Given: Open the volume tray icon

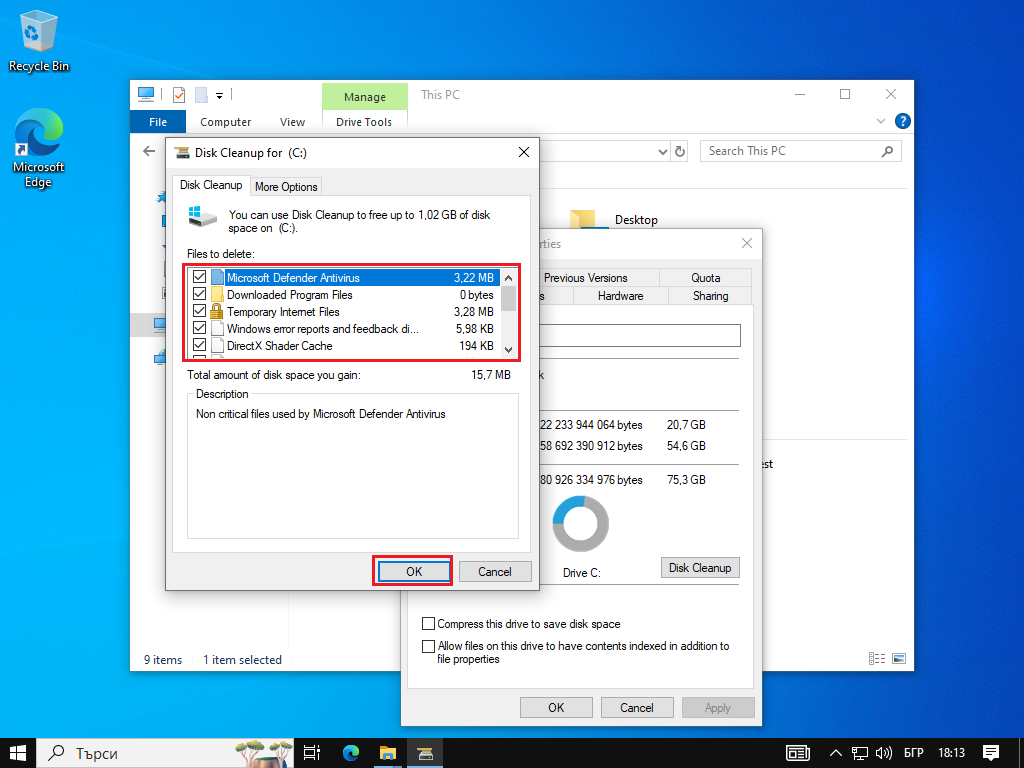Looking at the screenshot, I should (883, 753).
